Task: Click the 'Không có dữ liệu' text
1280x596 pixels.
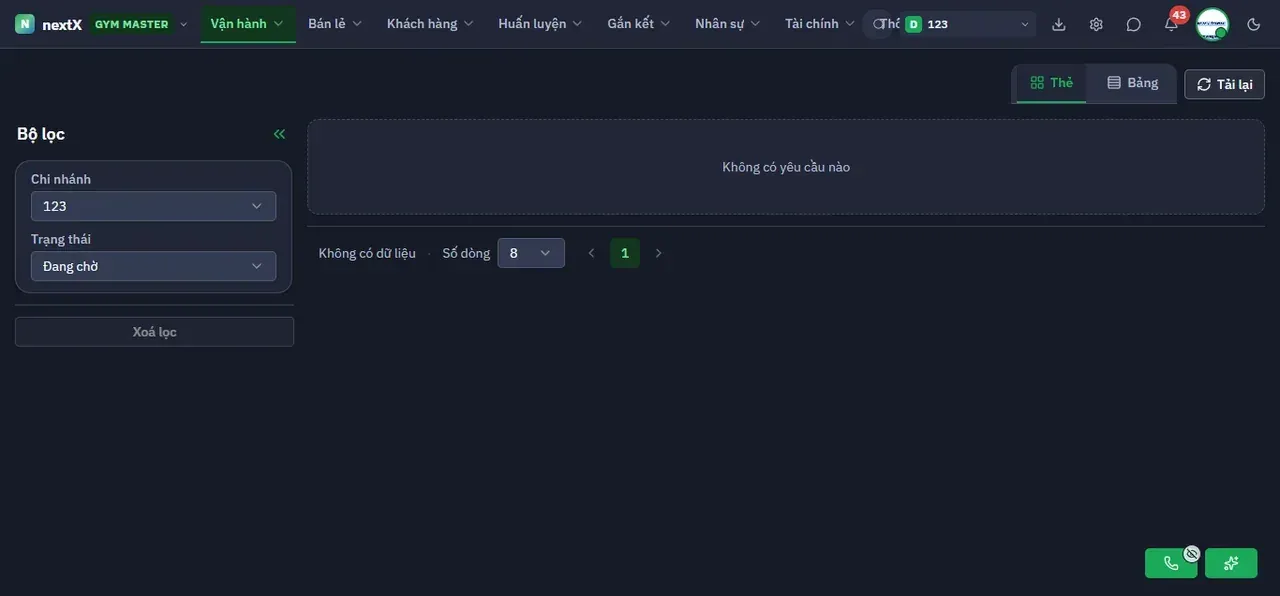Action: tap(367, 253)
